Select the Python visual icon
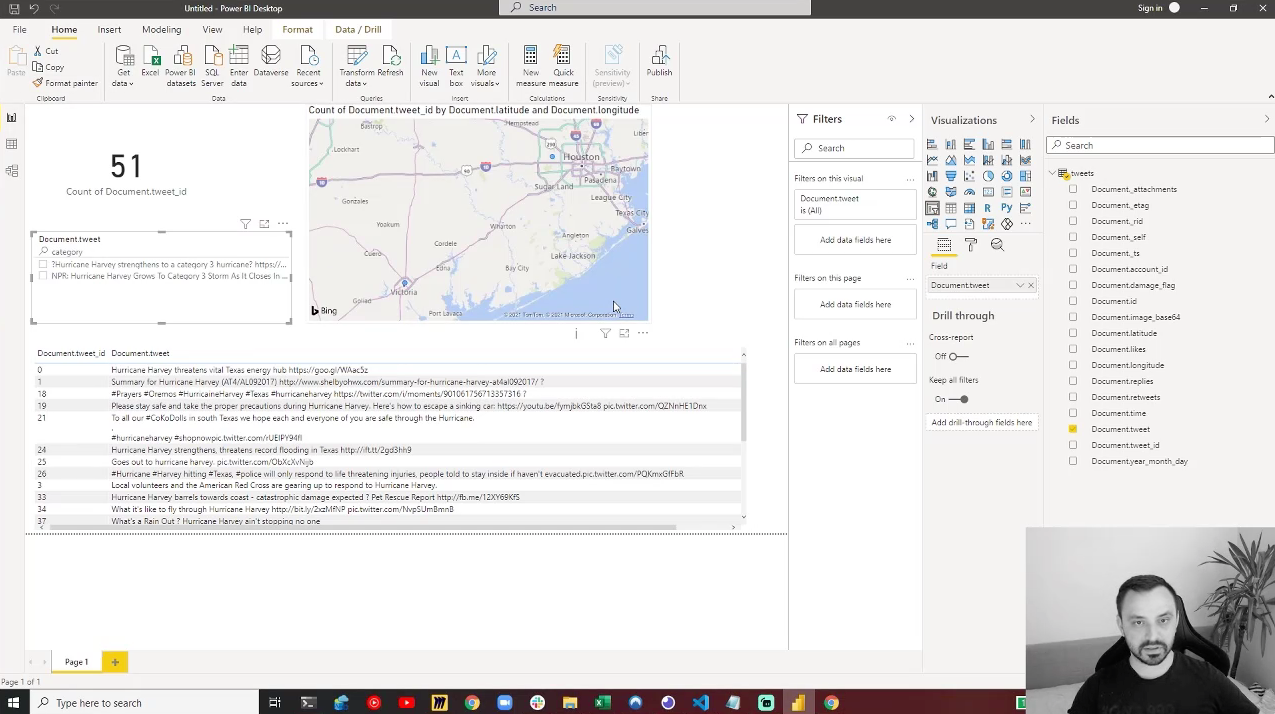Screen dimensions: 1275x714 (1007, 208)
